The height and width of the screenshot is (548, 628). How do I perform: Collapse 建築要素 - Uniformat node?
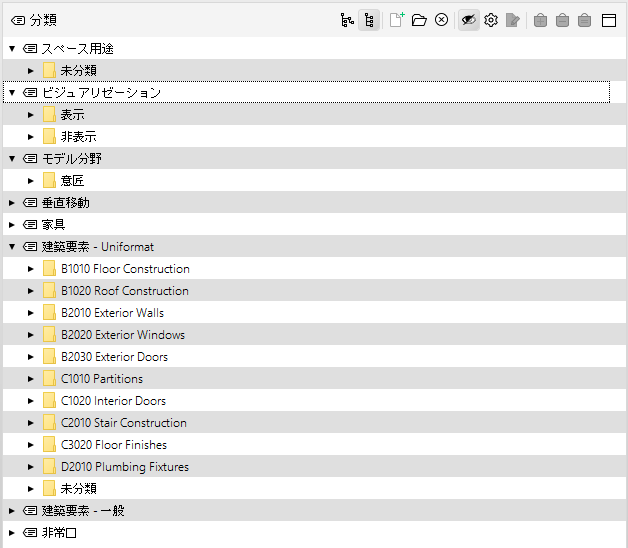[12, 247]
